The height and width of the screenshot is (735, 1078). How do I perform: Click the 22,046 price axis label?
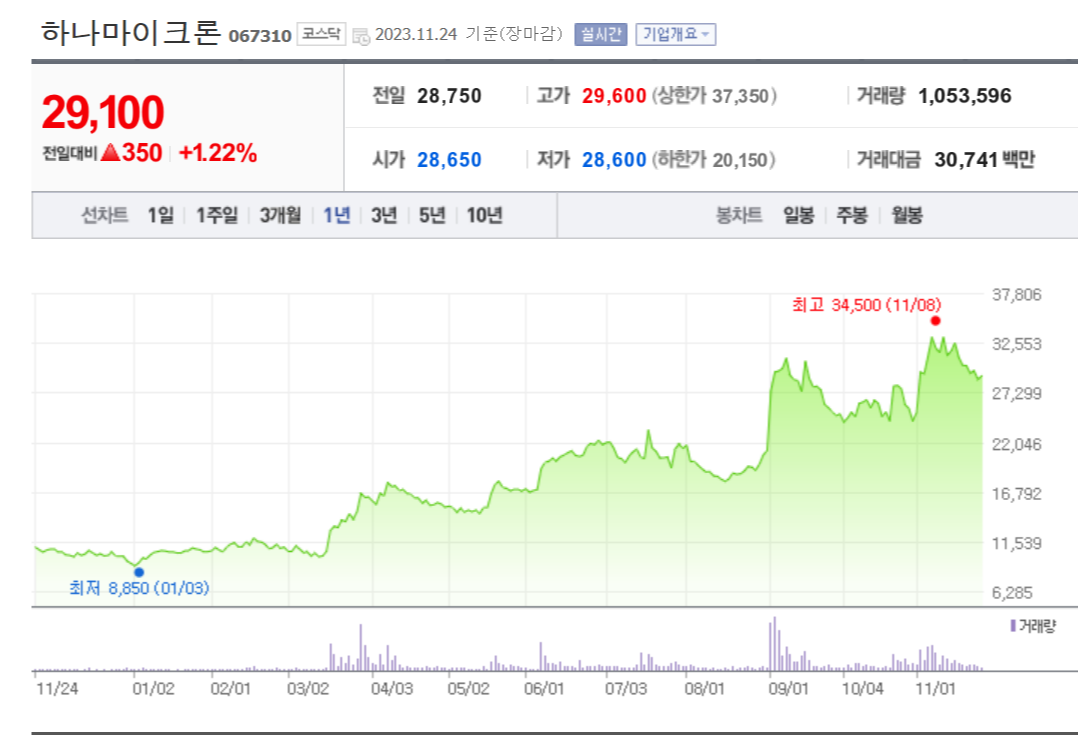(1016, 445)
